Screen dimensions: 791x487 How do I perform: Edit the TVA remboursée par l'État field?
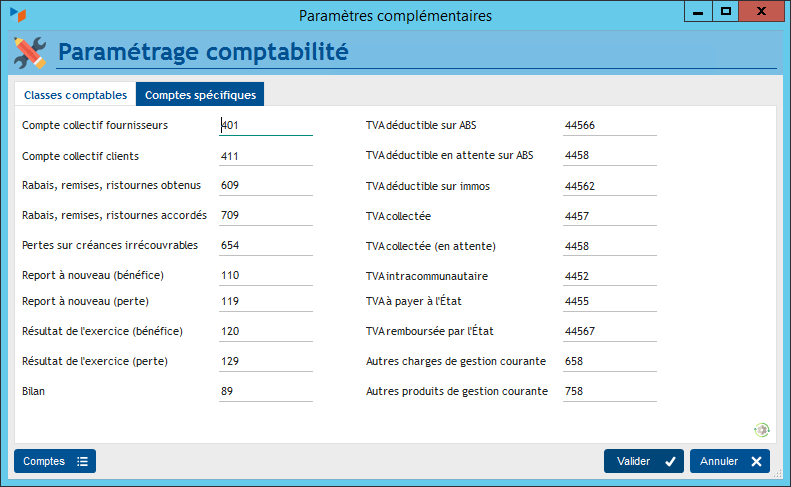tap(609, 331)
